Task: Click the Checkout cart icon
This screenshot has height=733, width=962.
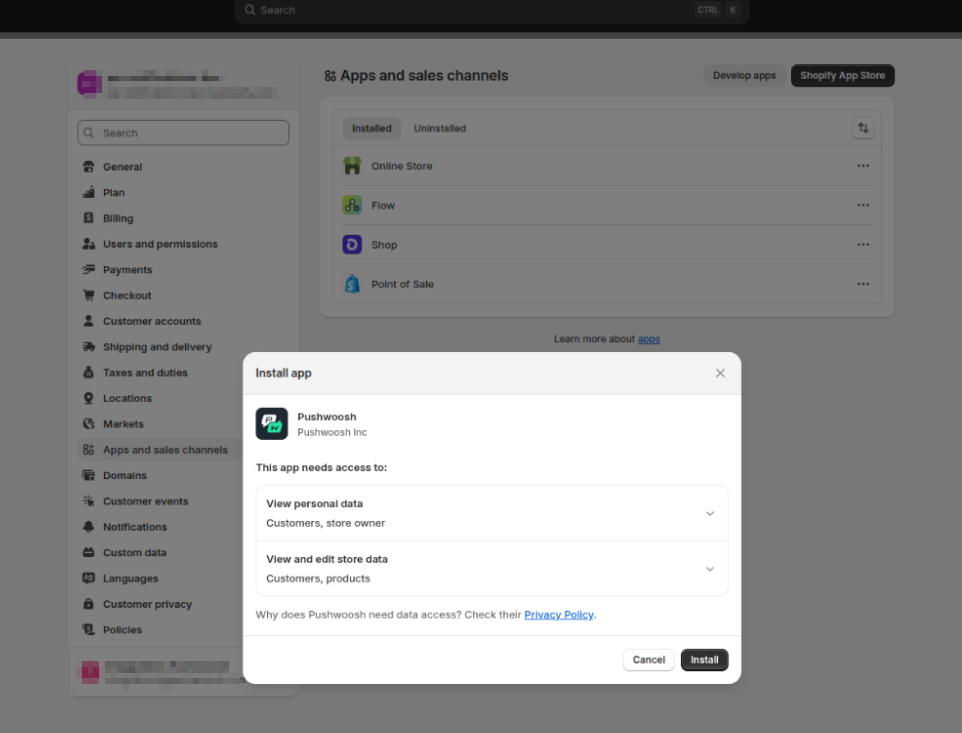Action: (x=88, y=295)
